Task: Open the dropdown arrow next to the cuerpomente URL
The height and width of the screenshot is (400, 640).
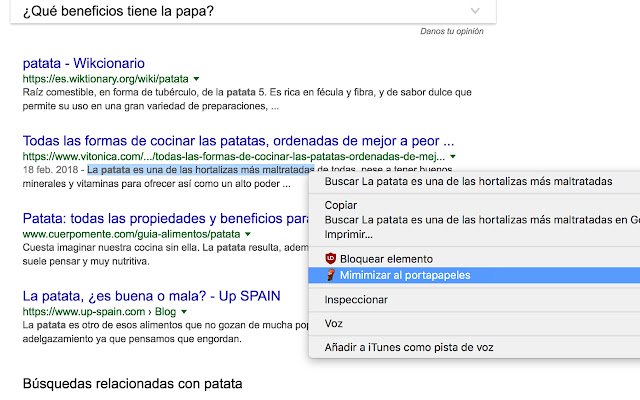Action: pyautogui.click(x=248, y=234)
